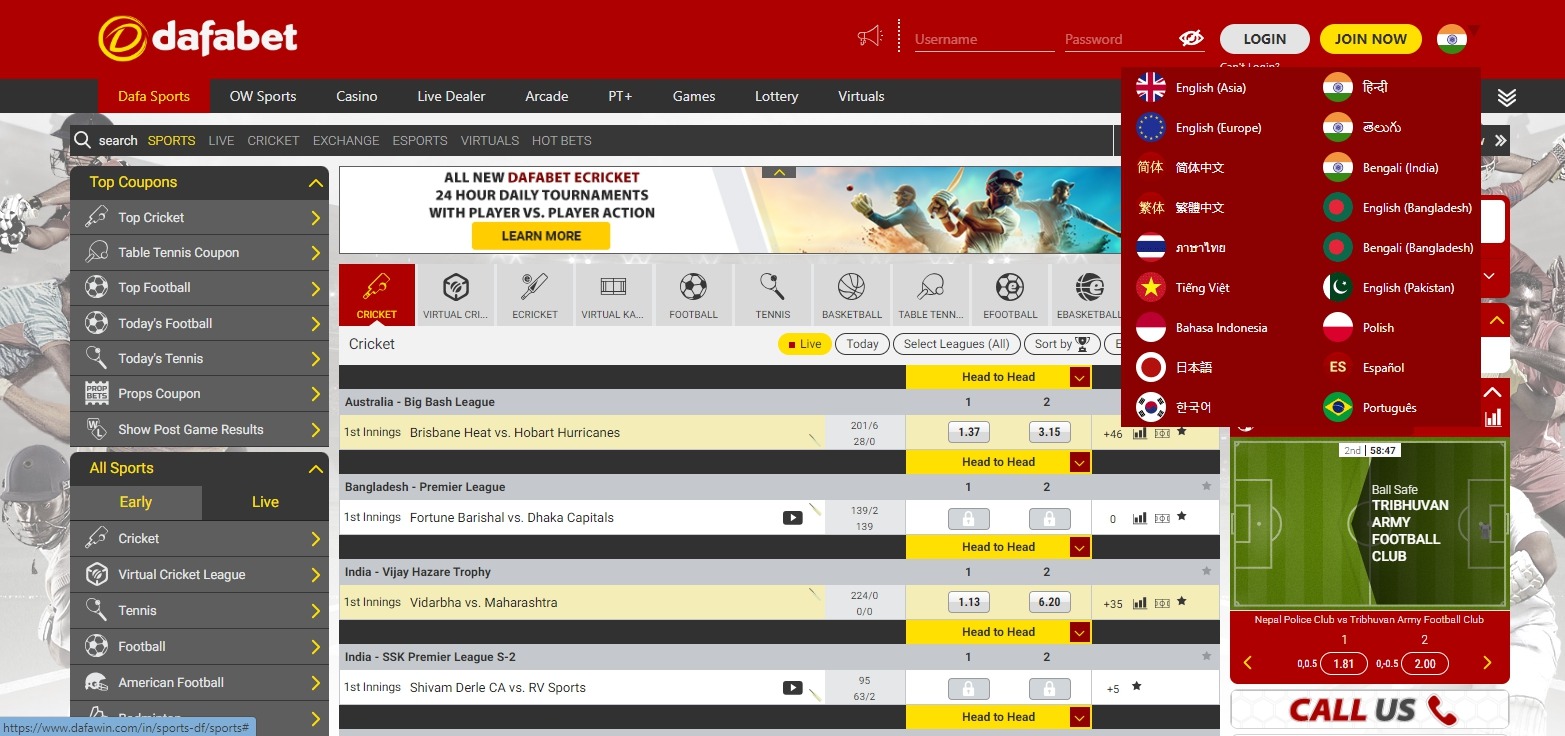
Task: Select the Table Tennis sport icon
Action: (x=931, y=294)
